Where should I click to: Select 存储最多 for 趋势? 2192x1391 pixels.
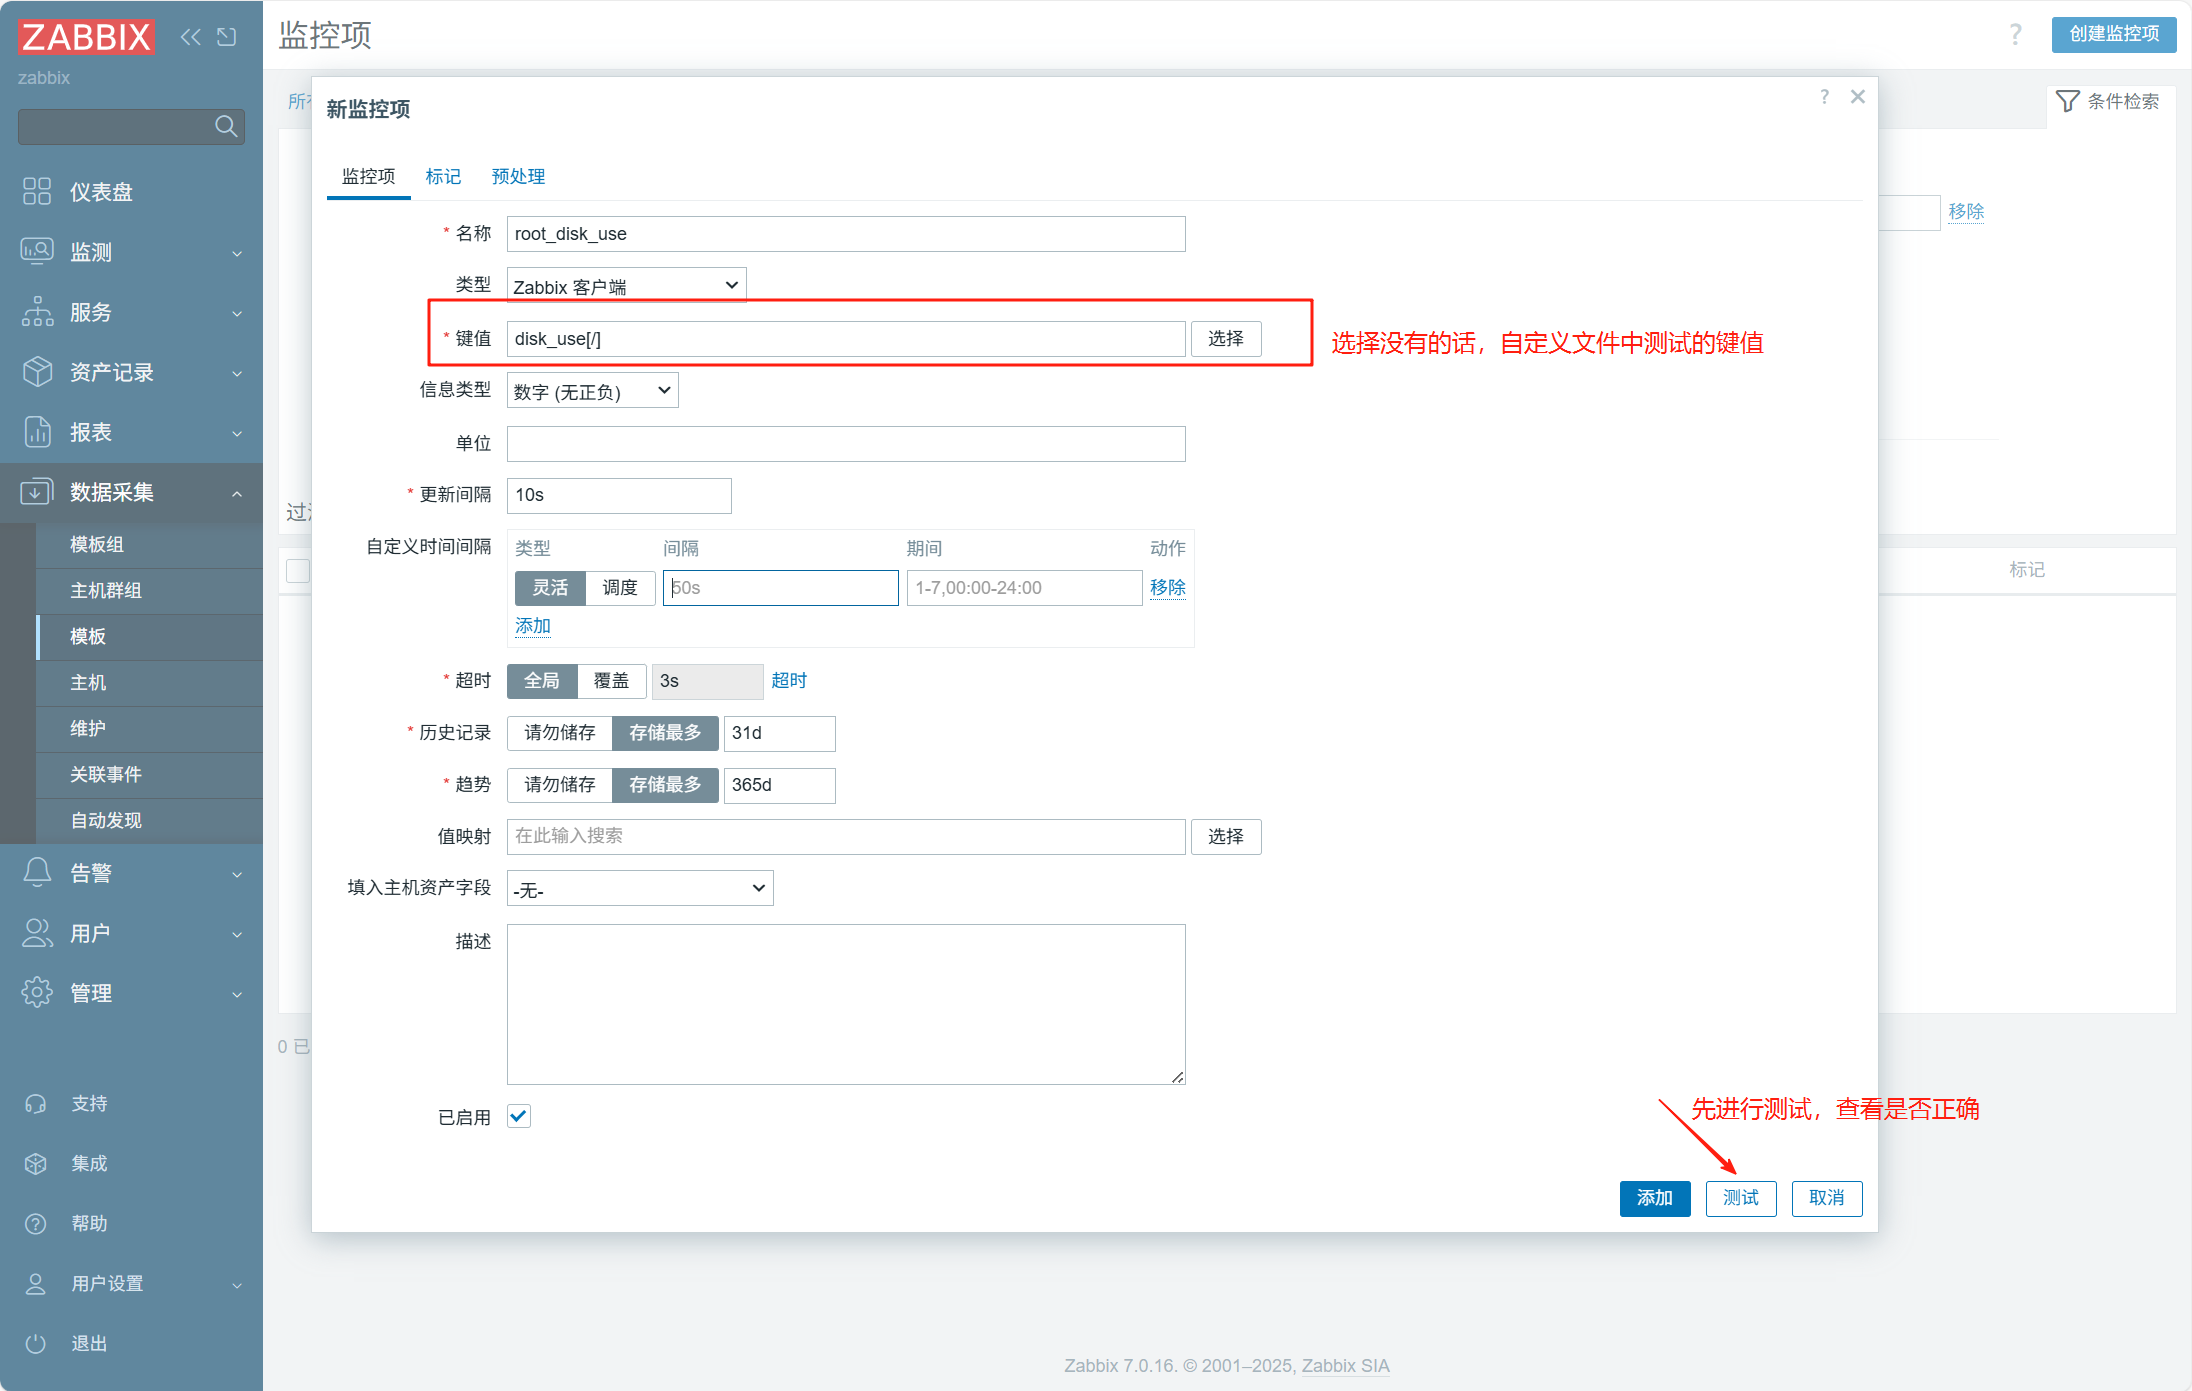[x=665, y=785]
